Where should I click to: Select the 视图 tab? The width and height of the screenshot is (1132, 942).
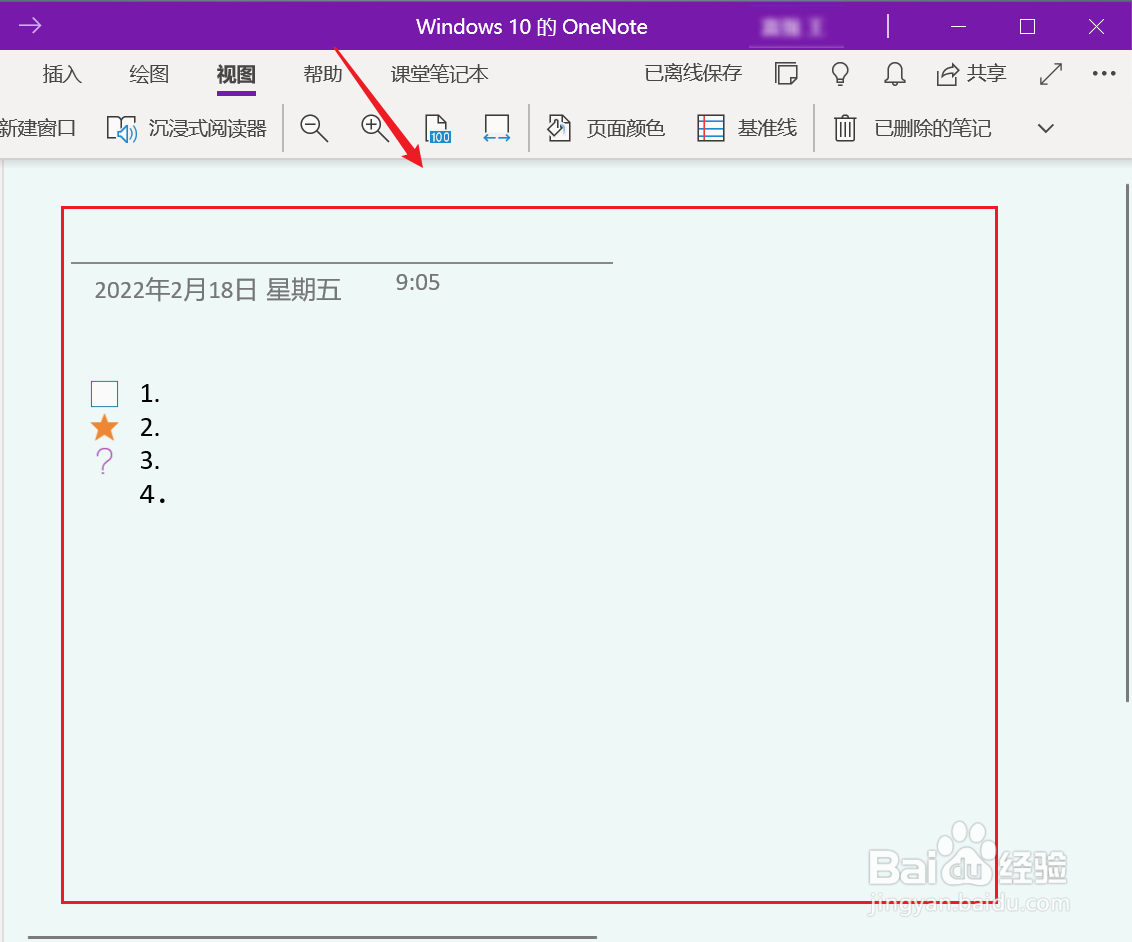[236, 74]
